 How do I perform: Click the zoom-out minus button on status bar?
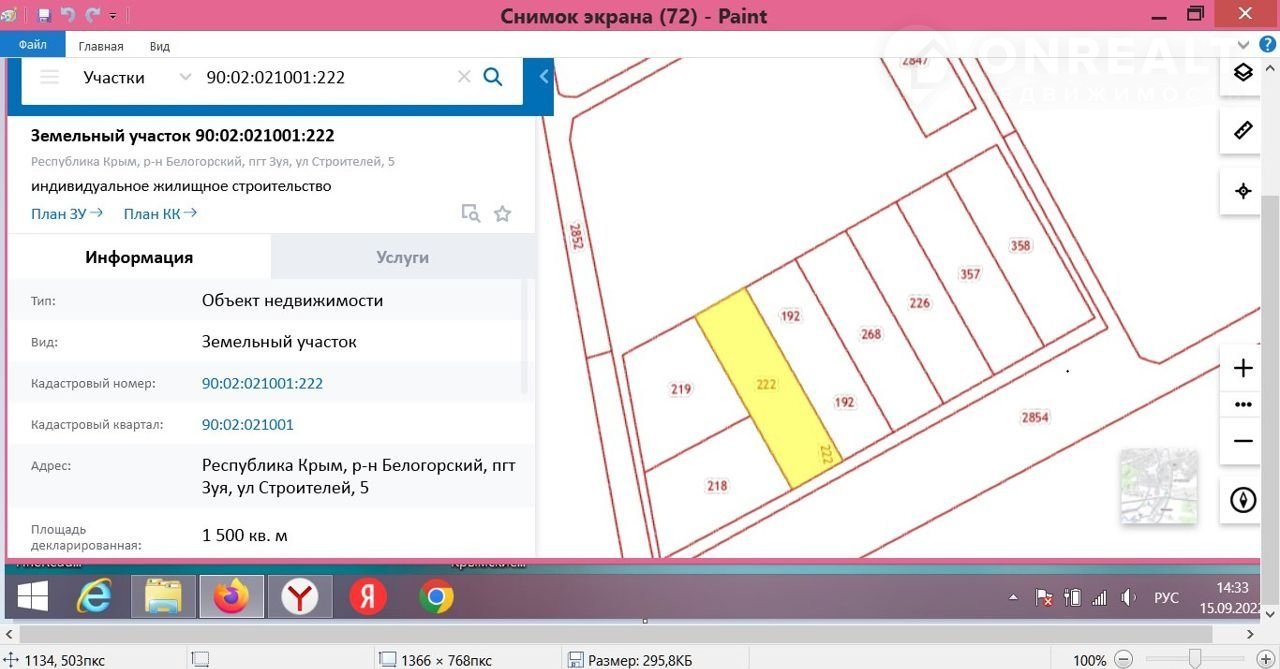coord(1124,660)
